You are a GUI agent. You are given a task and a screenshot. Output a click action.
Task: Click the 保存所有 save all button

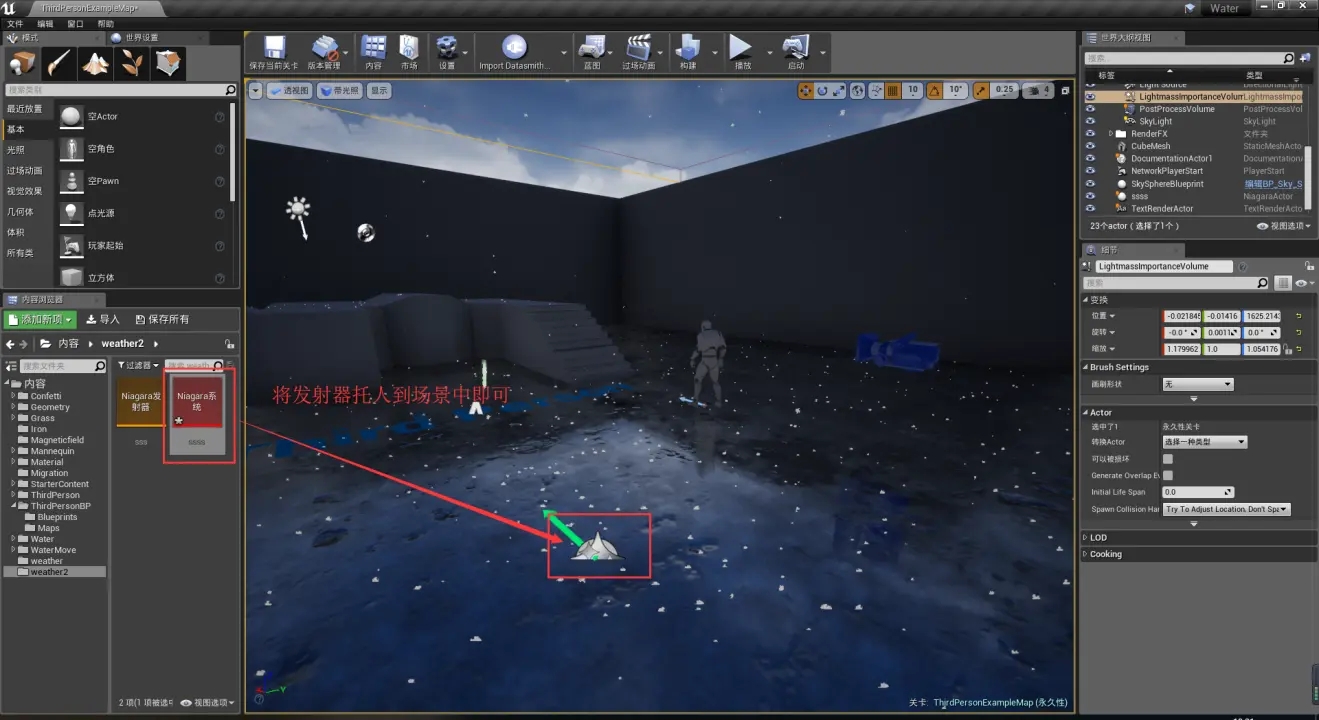(x=162, y=320)
